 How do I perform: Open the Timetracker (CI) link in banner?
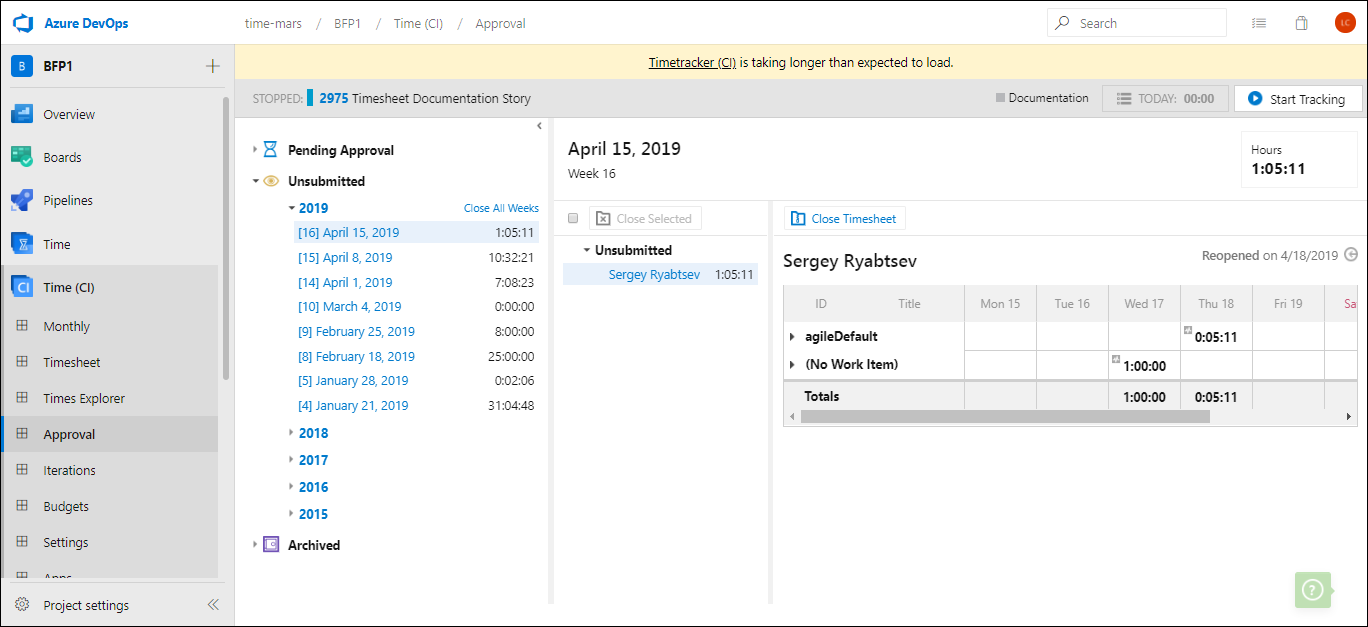[692, 62]
